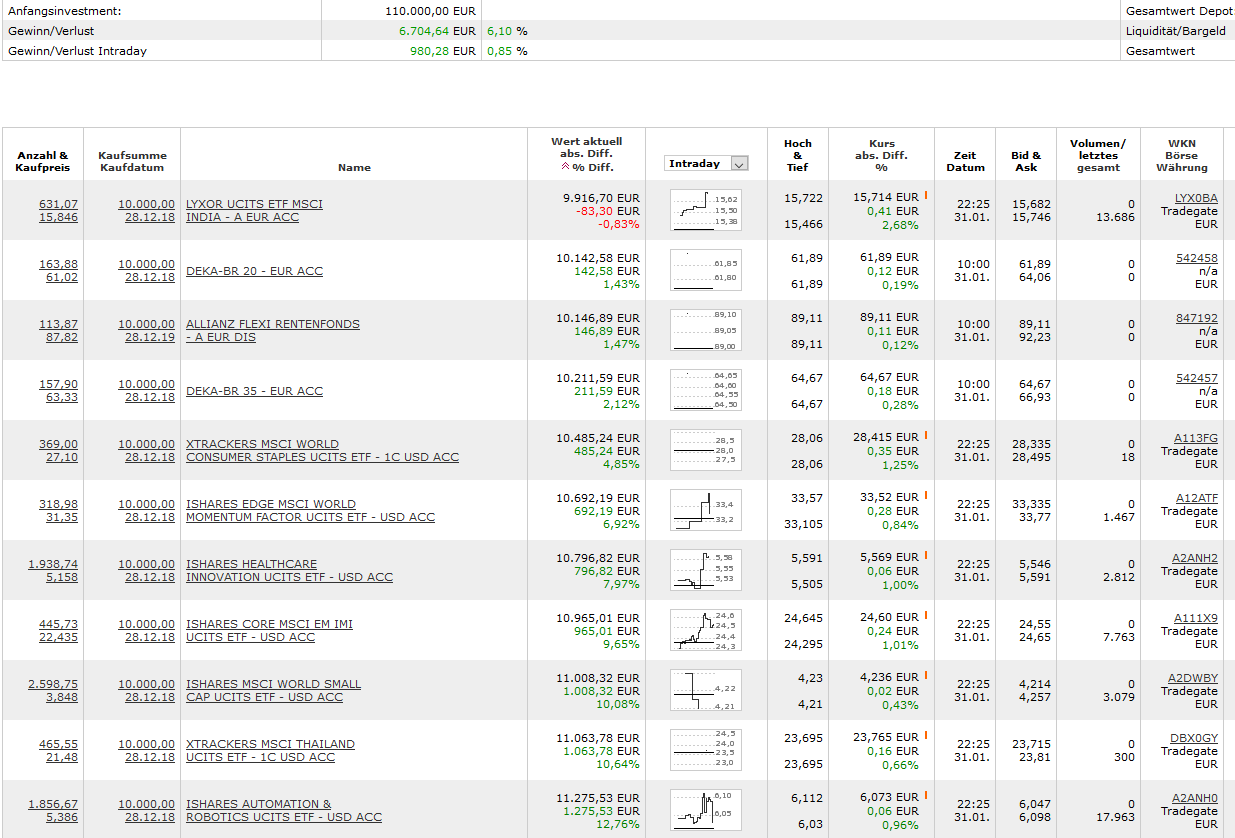Click WKN link 847192 for Allianz
The height and width of the screenshot is (838, 1235).
tap(1197, 318)
